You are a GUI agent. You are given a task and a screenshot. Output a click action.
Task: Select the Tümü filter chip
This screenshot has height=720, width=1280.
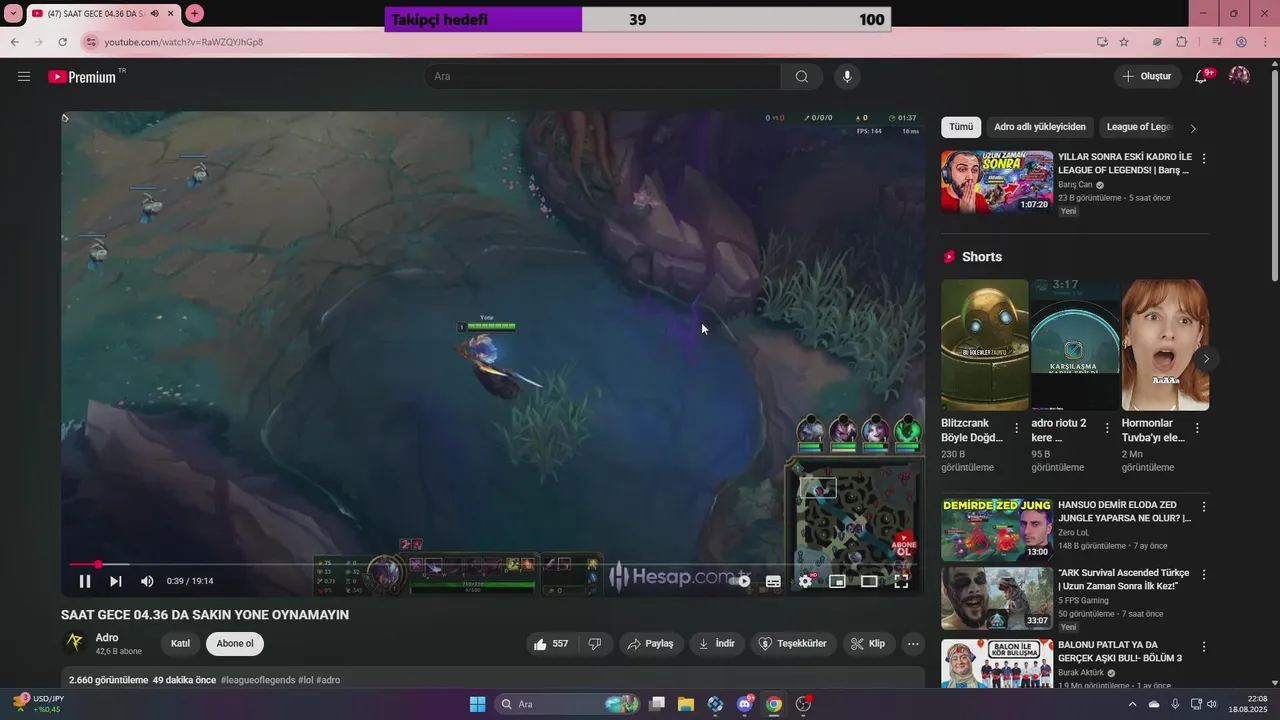[x=961, y=127]
